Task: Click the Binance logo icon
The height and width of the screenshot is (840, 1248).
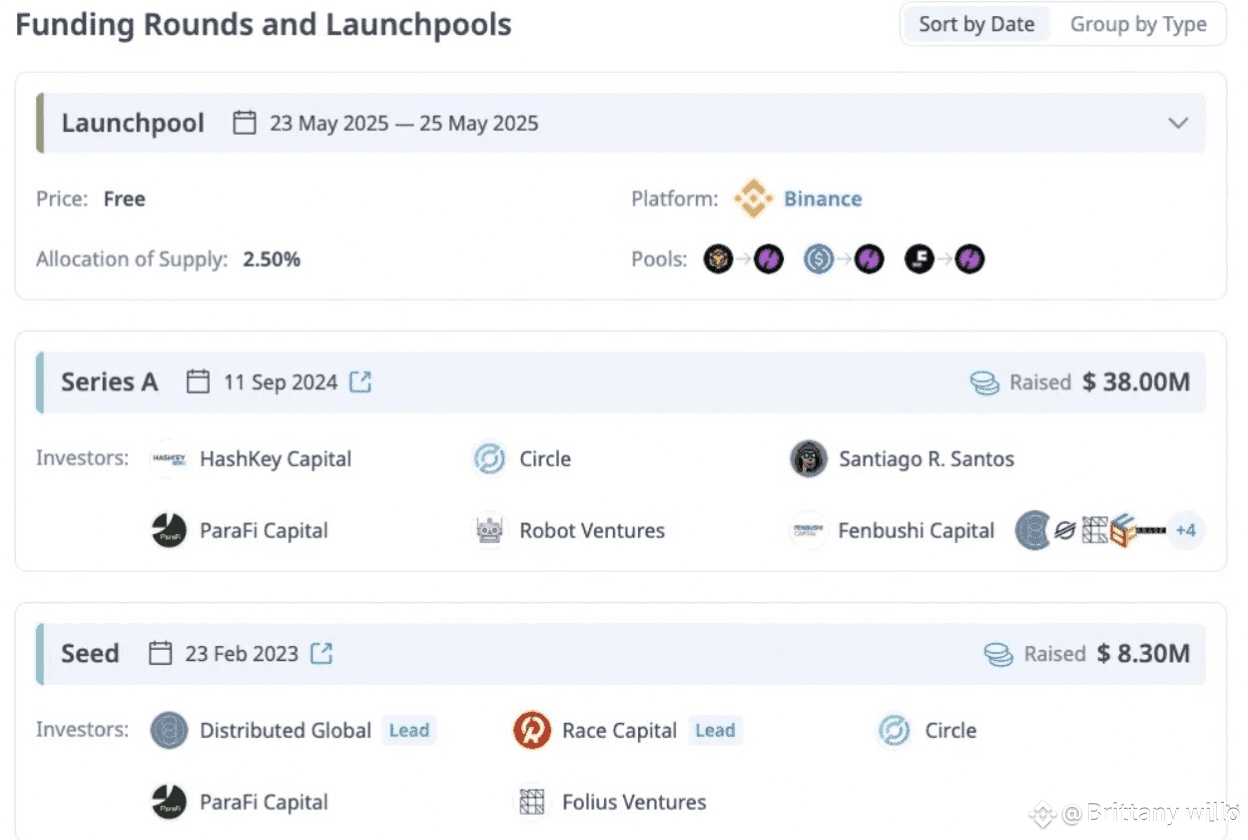Action: tap(752, 199)
